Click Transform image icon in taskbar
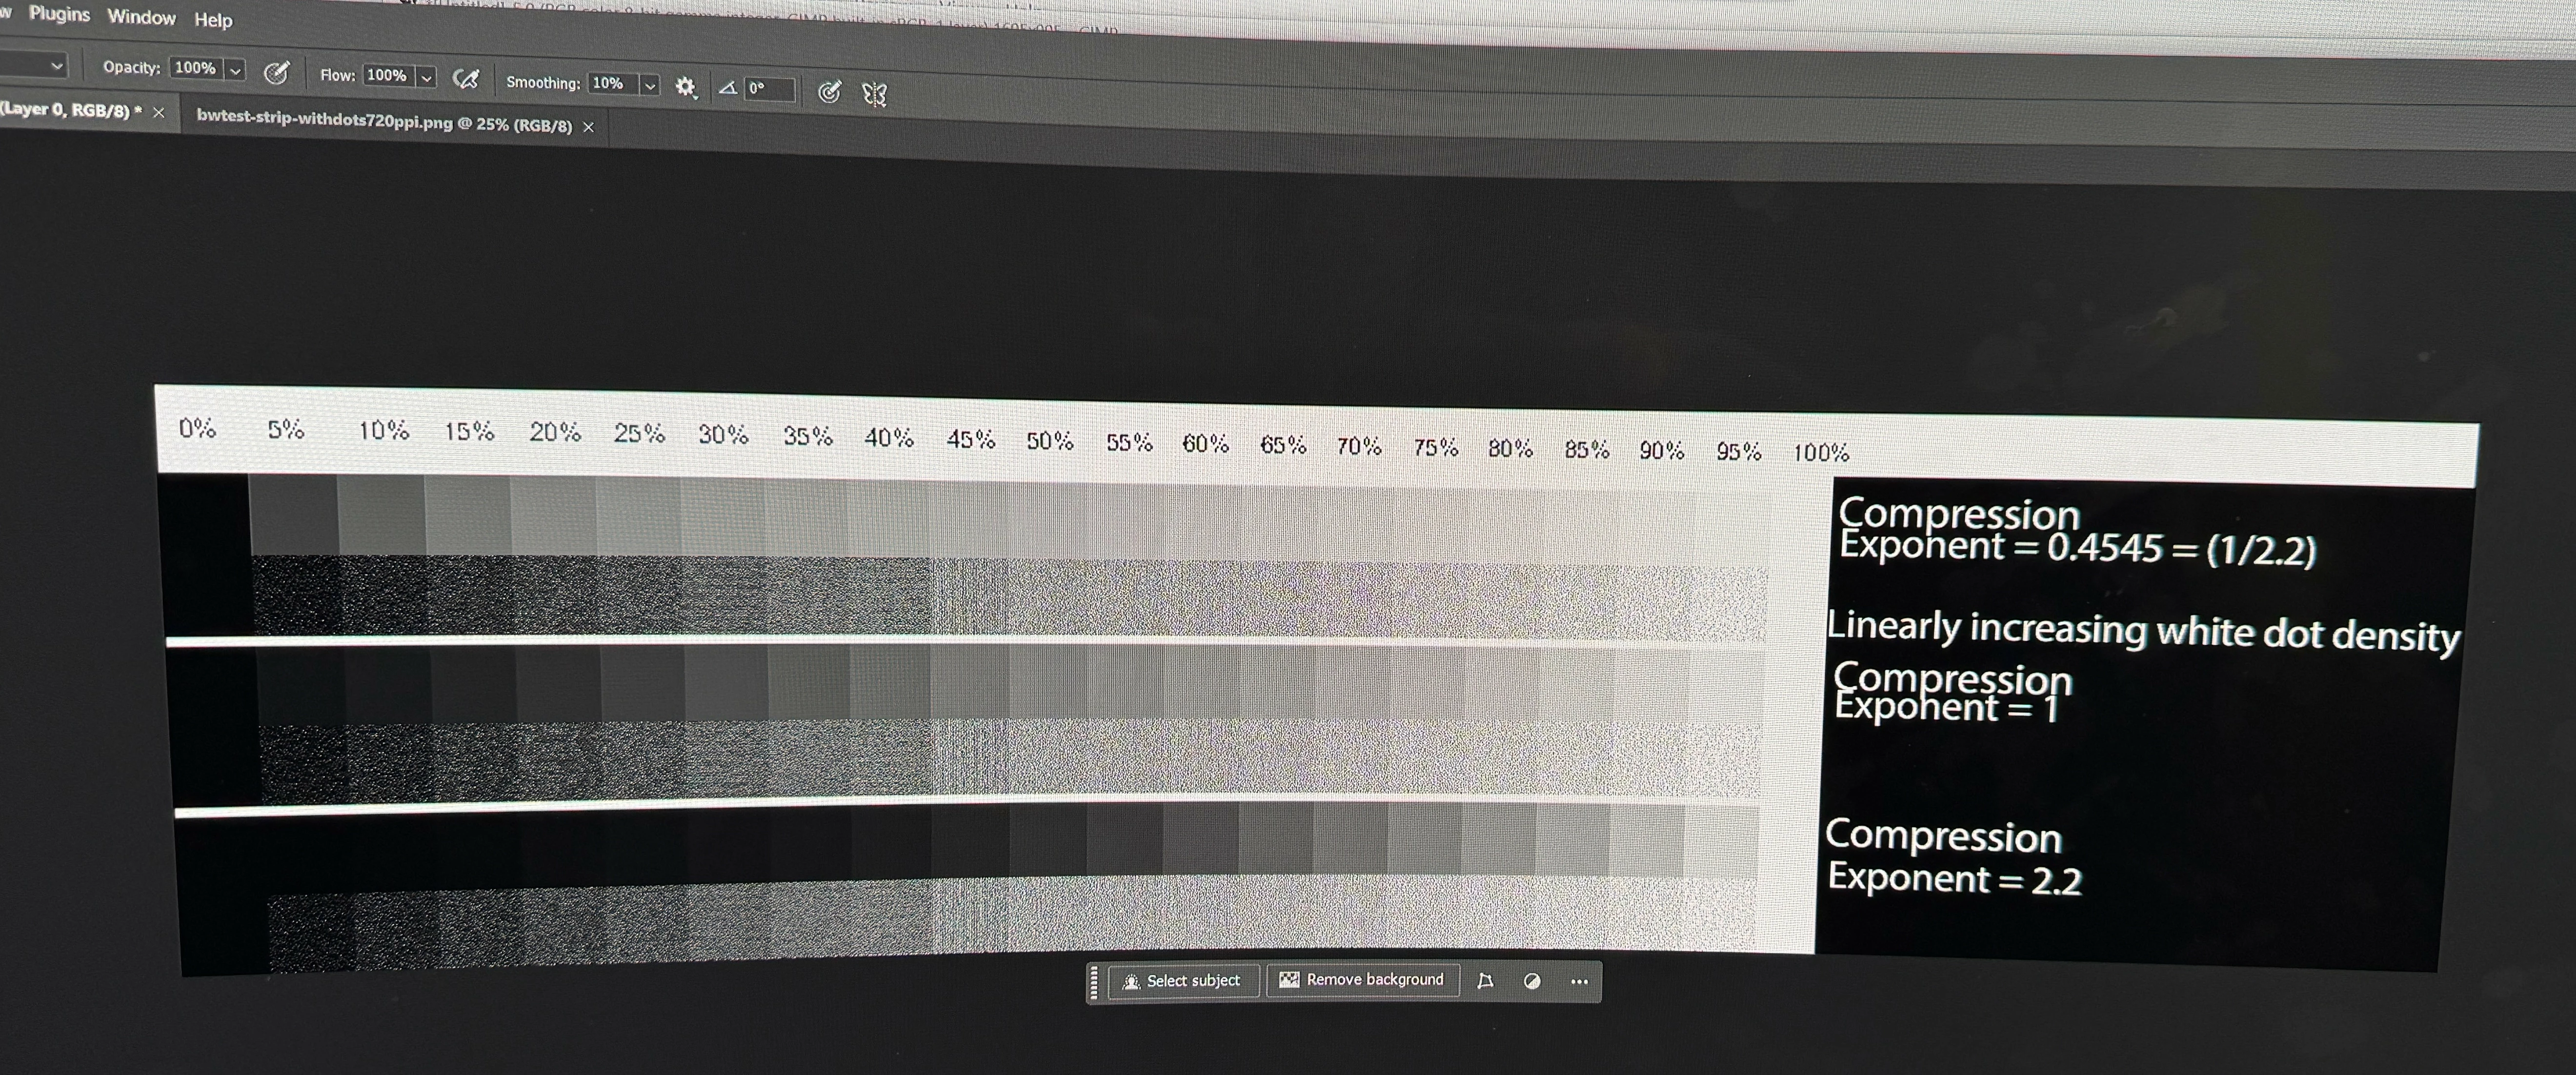The width and height of the screenshot is (2576, 1075). [x=1485, y=981]
